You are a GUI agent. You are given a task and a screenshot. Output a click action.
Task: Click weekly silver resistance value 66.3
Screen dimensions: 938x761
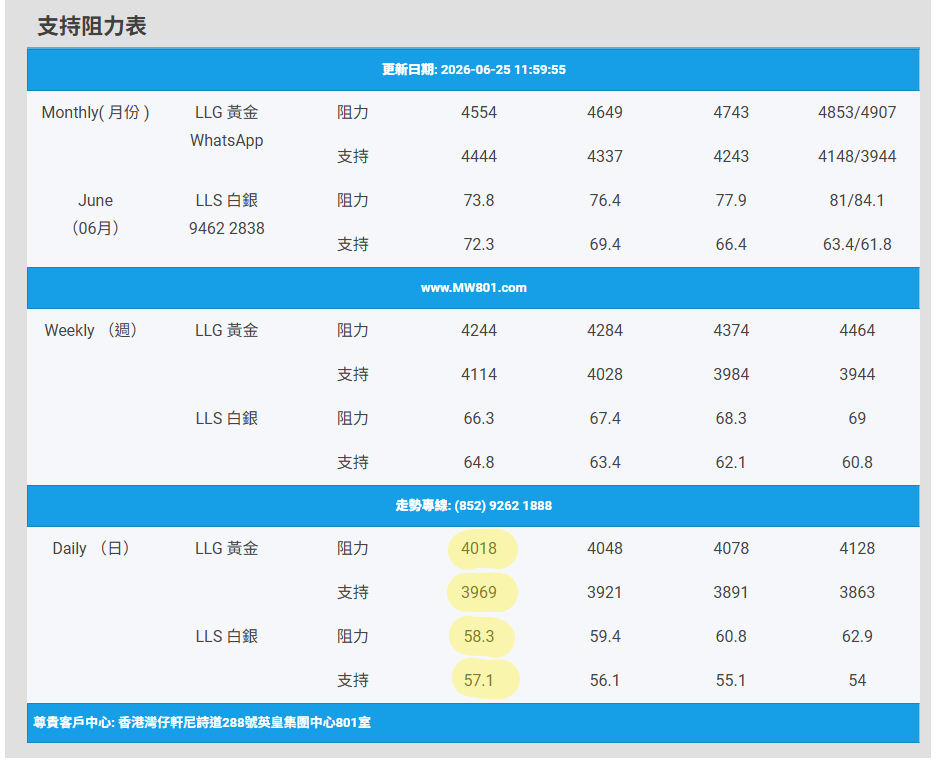[479, 418]
